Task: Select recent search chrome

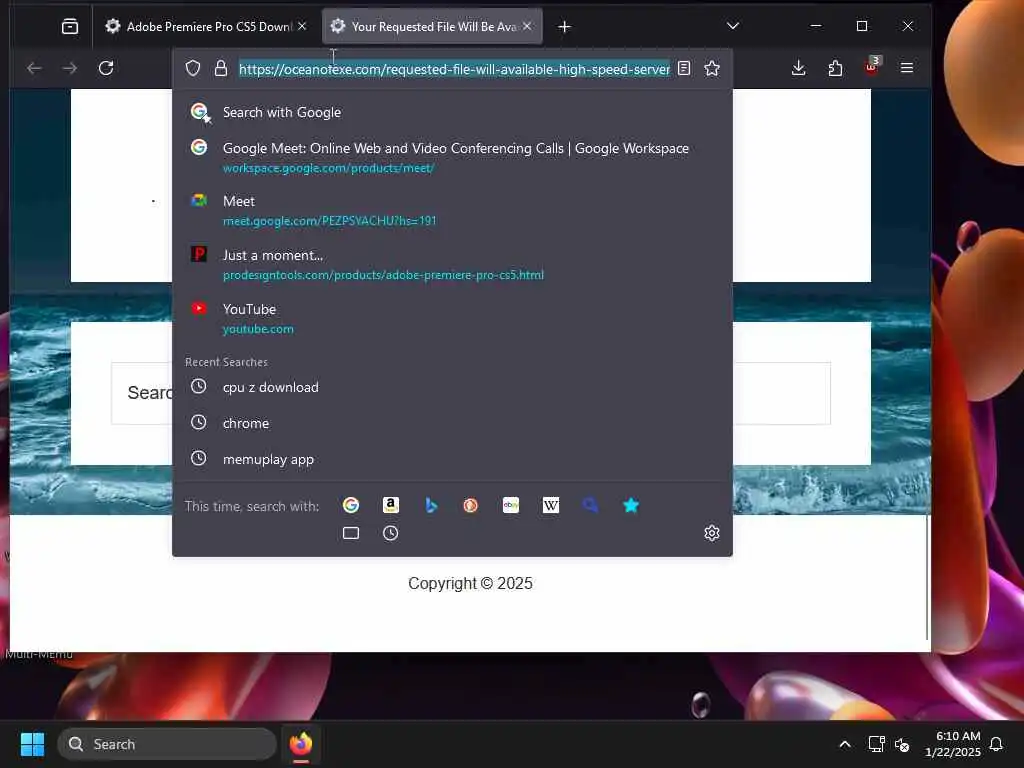Action: click(x=452, y=423)
